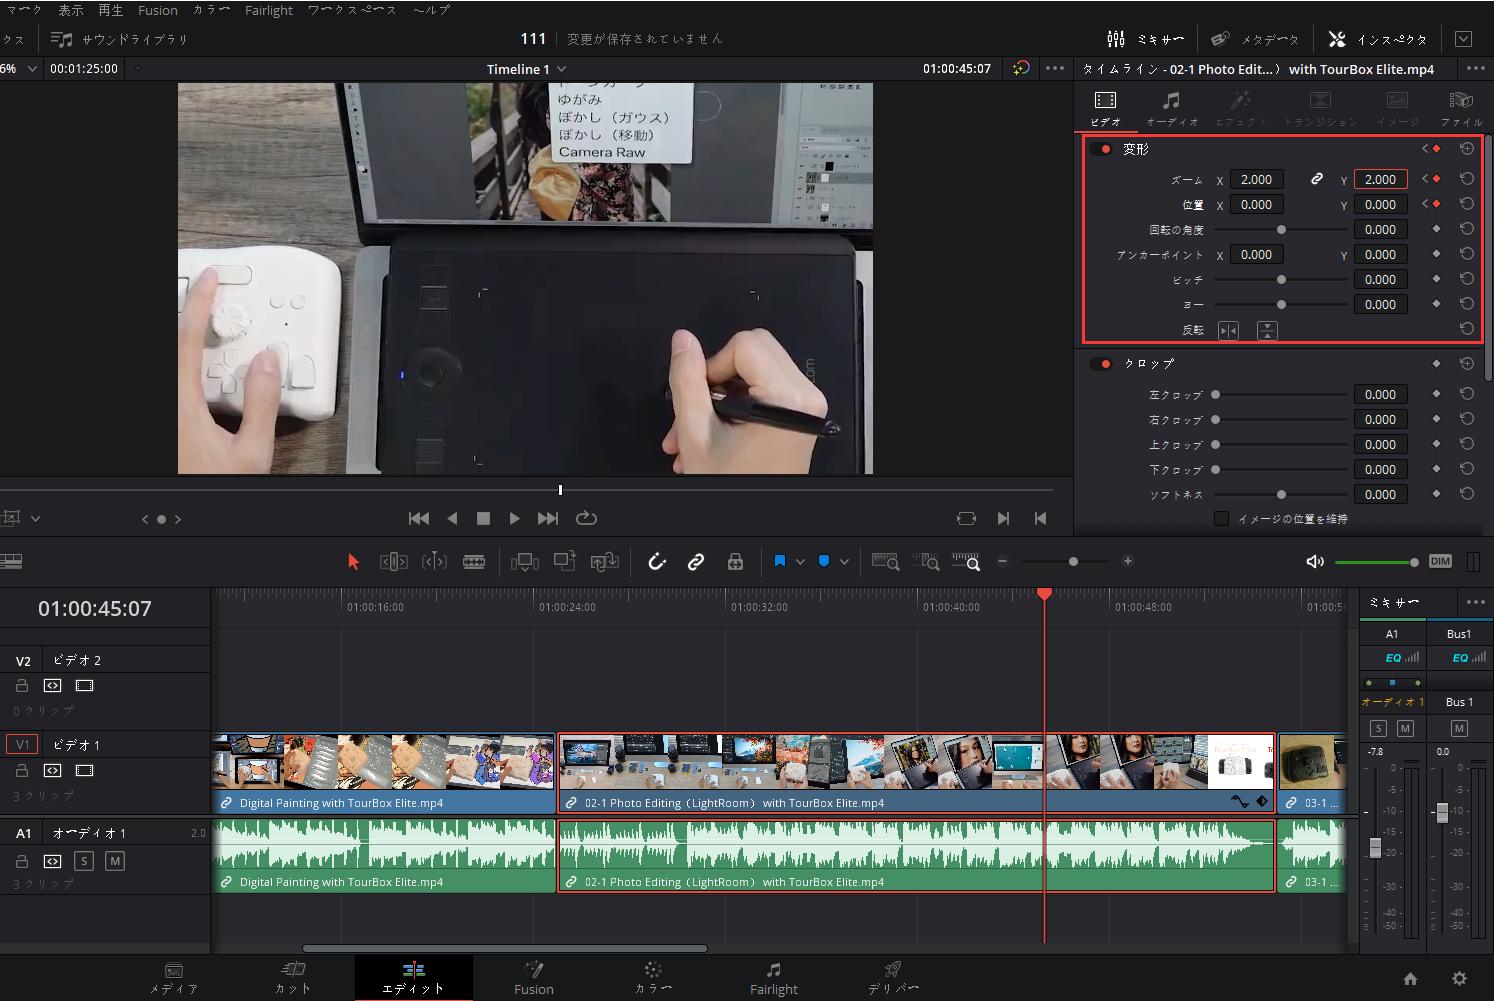Reset the Zoom parameter
The image size is (1494, 1001).
click(x=1467, y=179)
